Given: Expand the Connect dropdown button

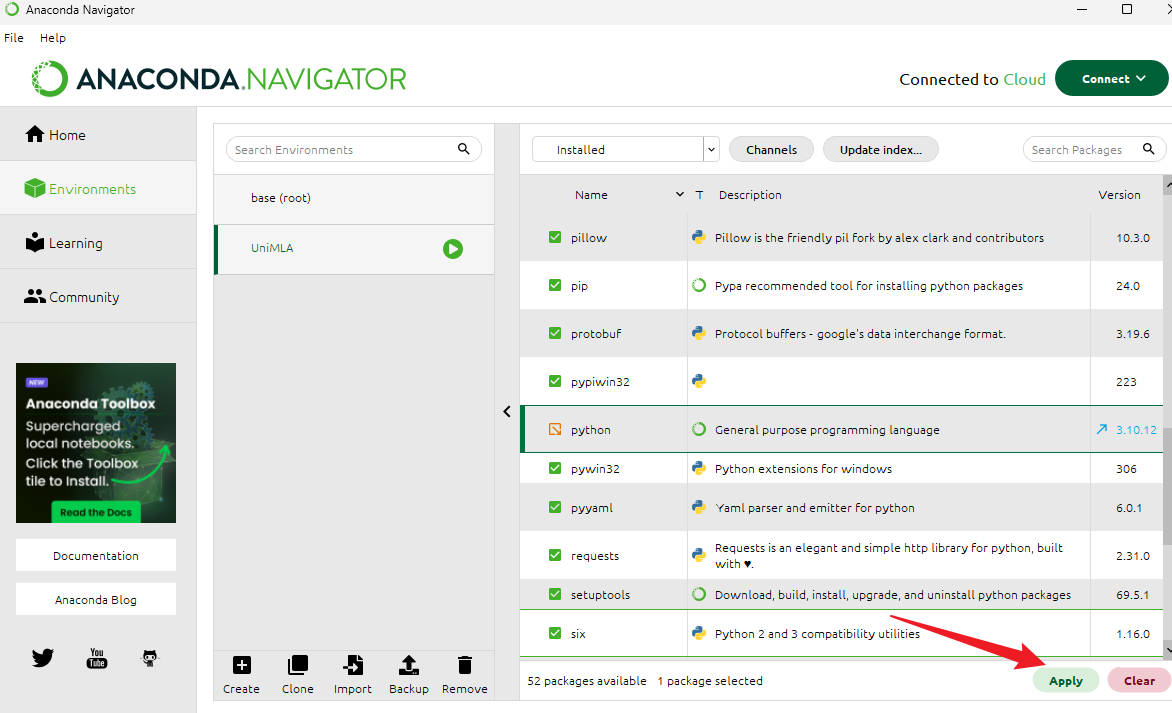Looking at the screenshot, I should (1111, 79).
